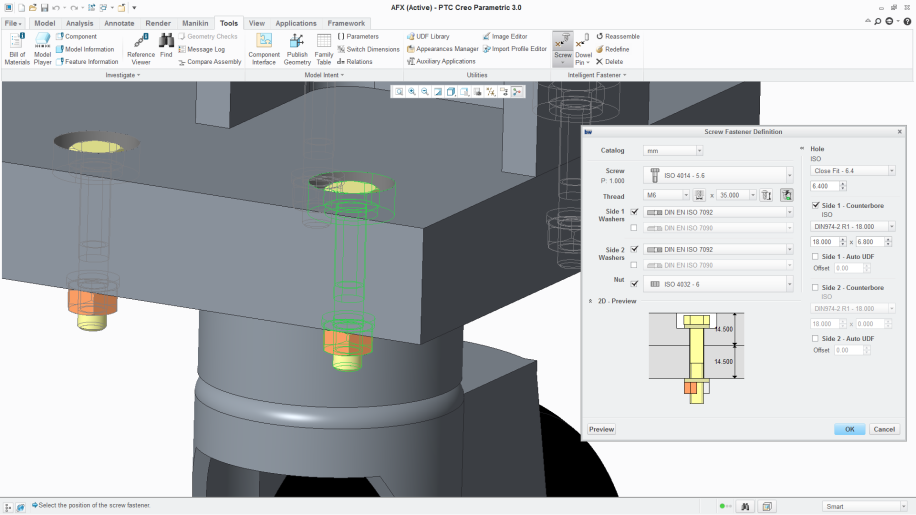The height and width of the screenshot is (515, 916).
Task: Toggle the highlighted icon after length field
Action: tap(787, 195)
